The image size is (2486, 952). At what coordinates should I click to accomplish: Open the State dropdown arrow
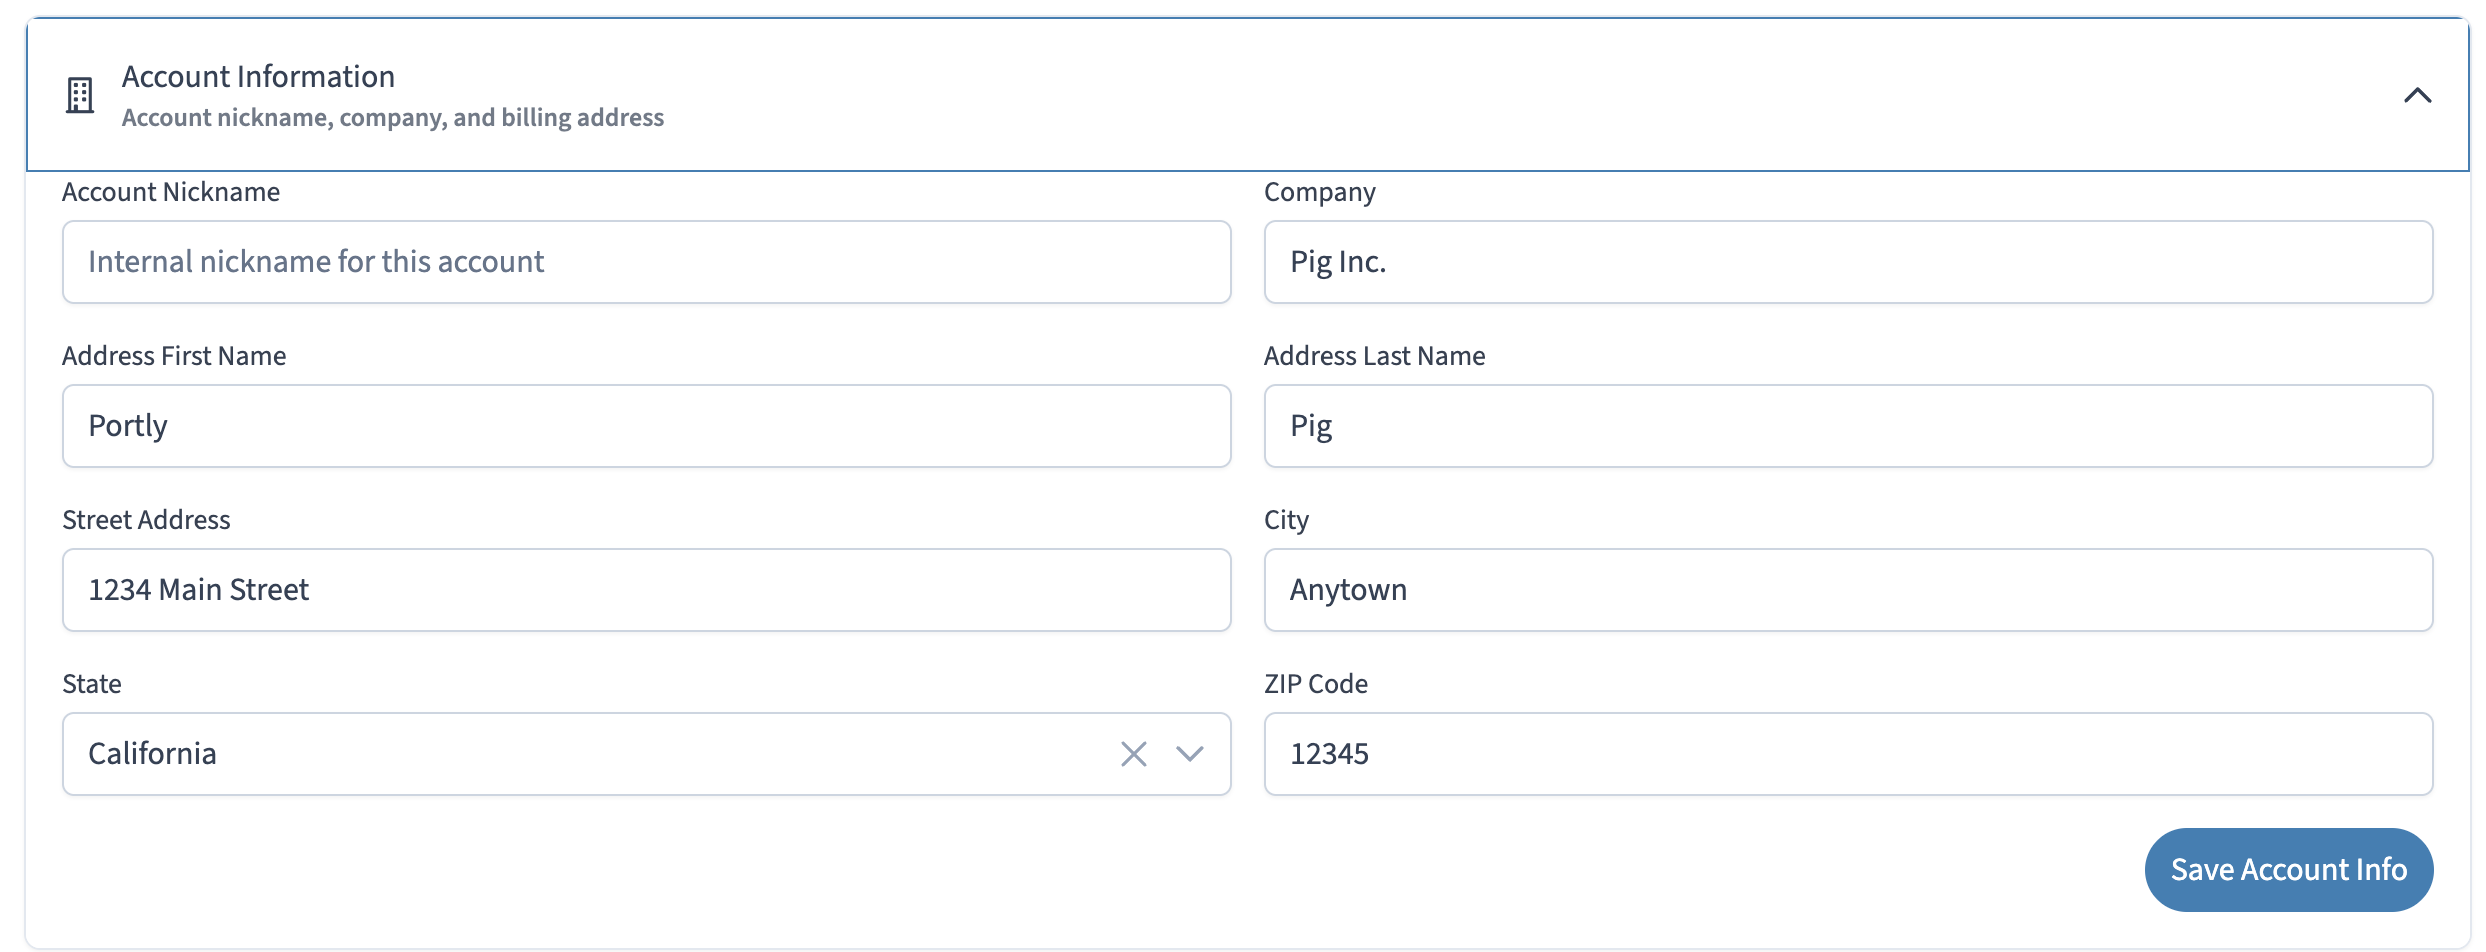click(x=1189, y=754)
